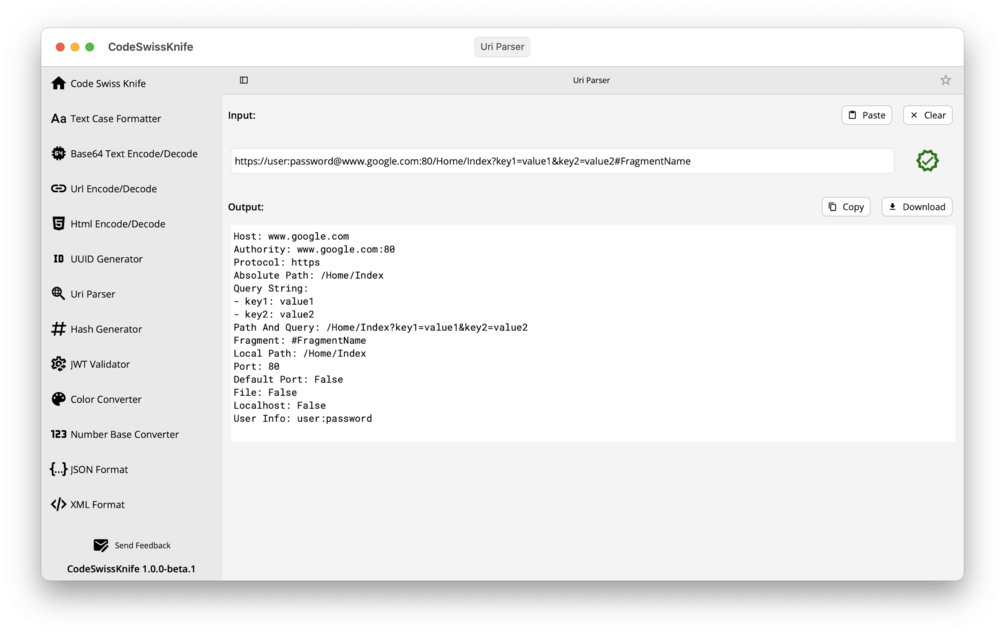Copy the Output text
The width and height of the screenshot is (1005, 635).
pos(846,207)
